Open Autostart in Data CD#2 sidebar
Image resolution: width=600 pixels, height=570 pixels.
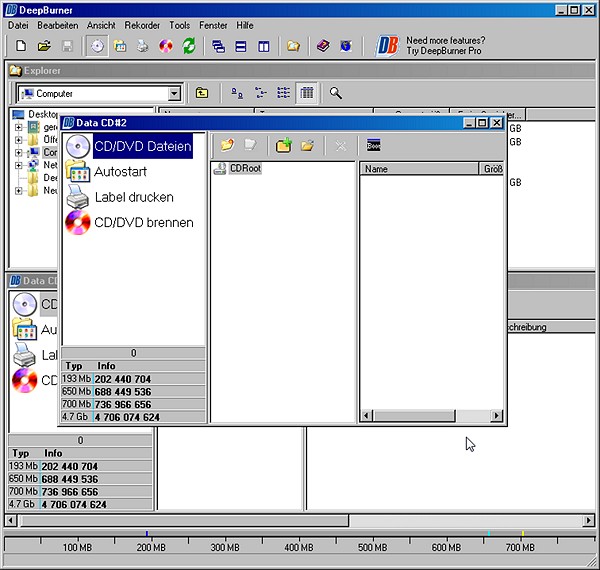120,172
